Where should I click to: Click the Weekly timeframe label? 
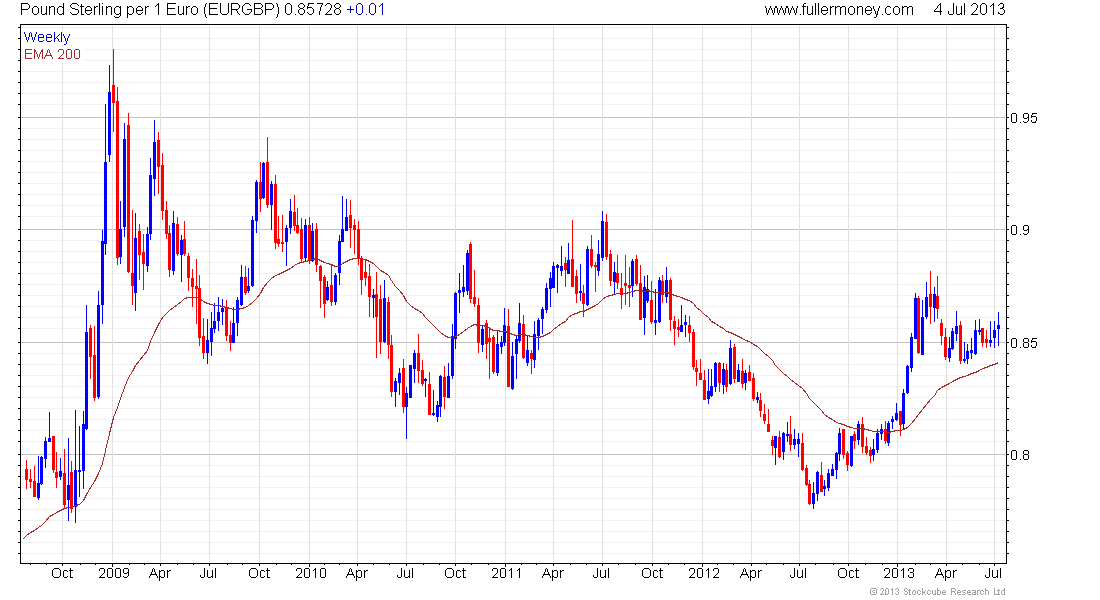47,37
